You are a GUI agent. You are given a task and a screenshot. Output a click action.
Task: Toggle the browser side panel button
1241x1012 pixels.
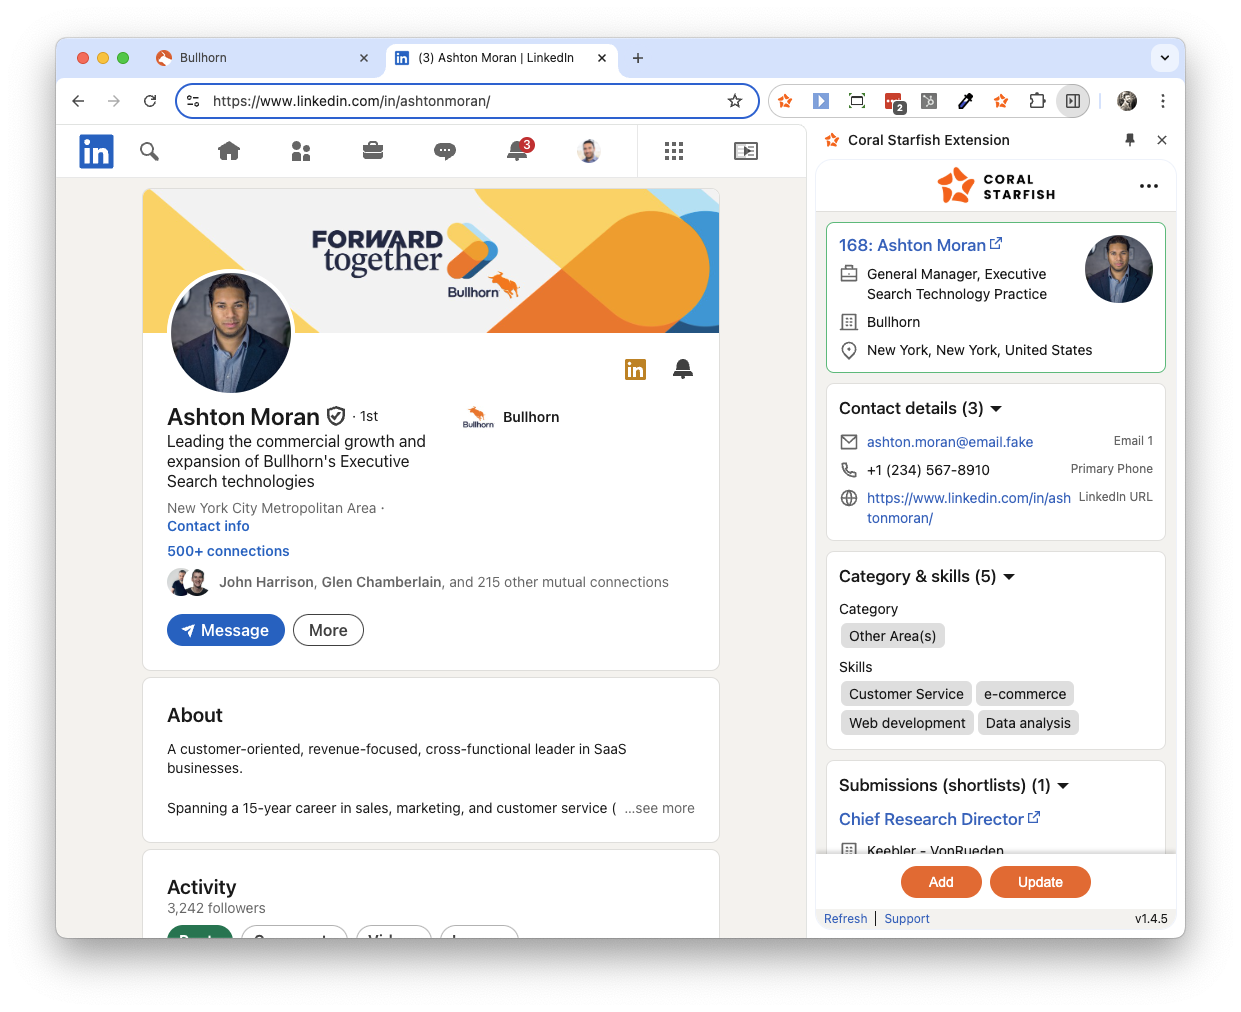pyautogui.click(x=1072, y=101)
